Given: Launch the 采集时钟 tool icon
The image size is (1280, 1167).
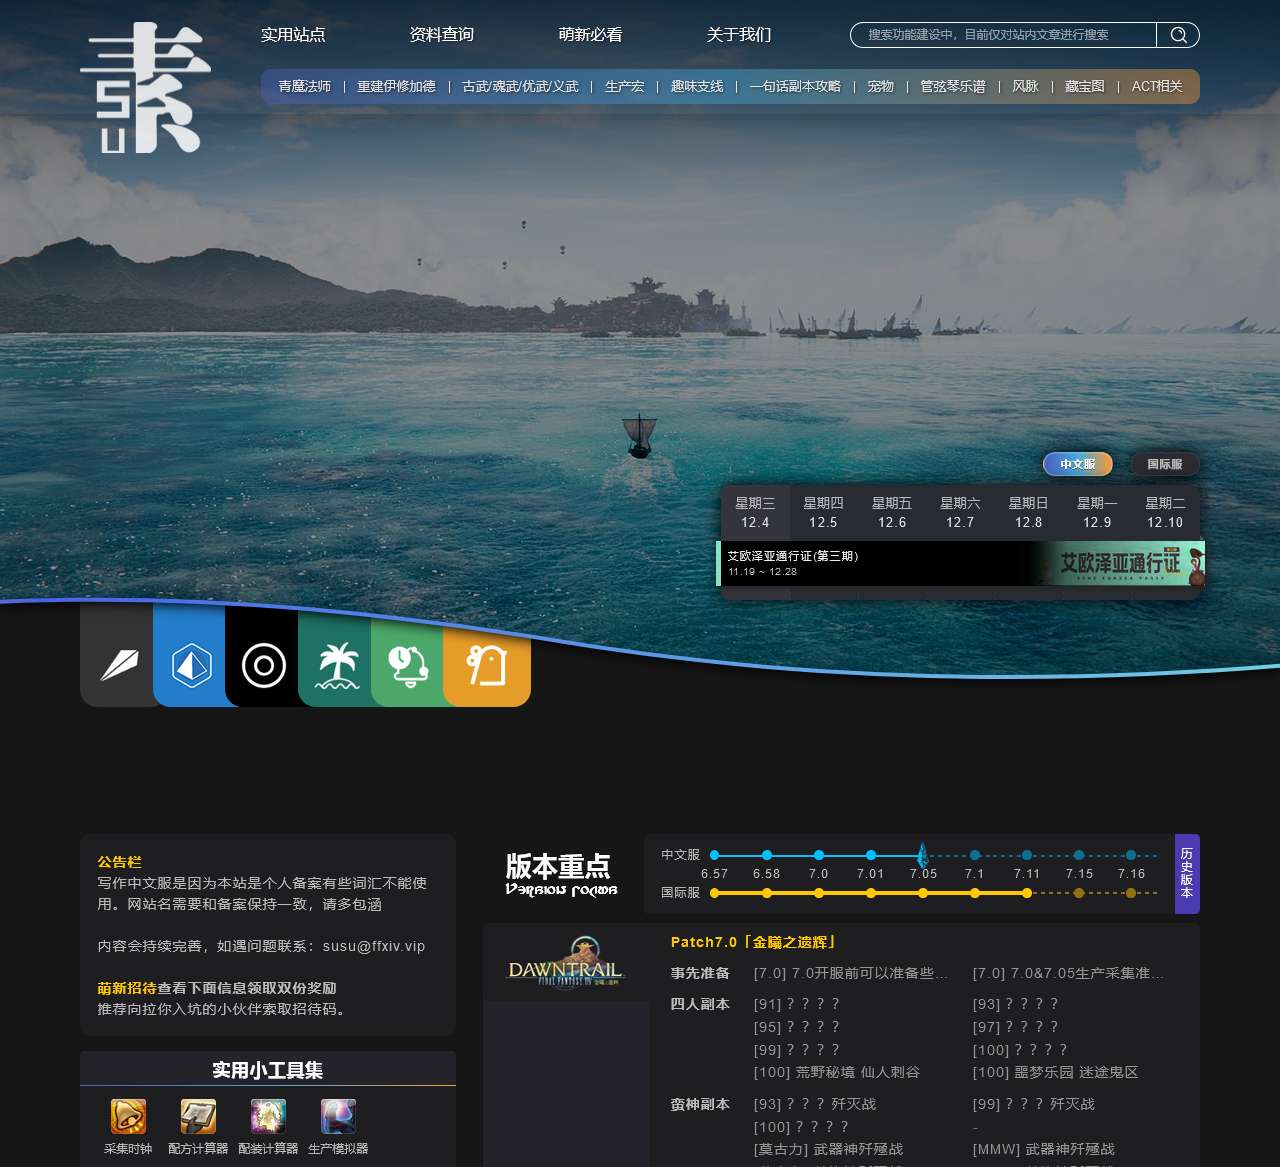Looking at the screenshot, I should pyautogui.click(x=128, y=1116).
